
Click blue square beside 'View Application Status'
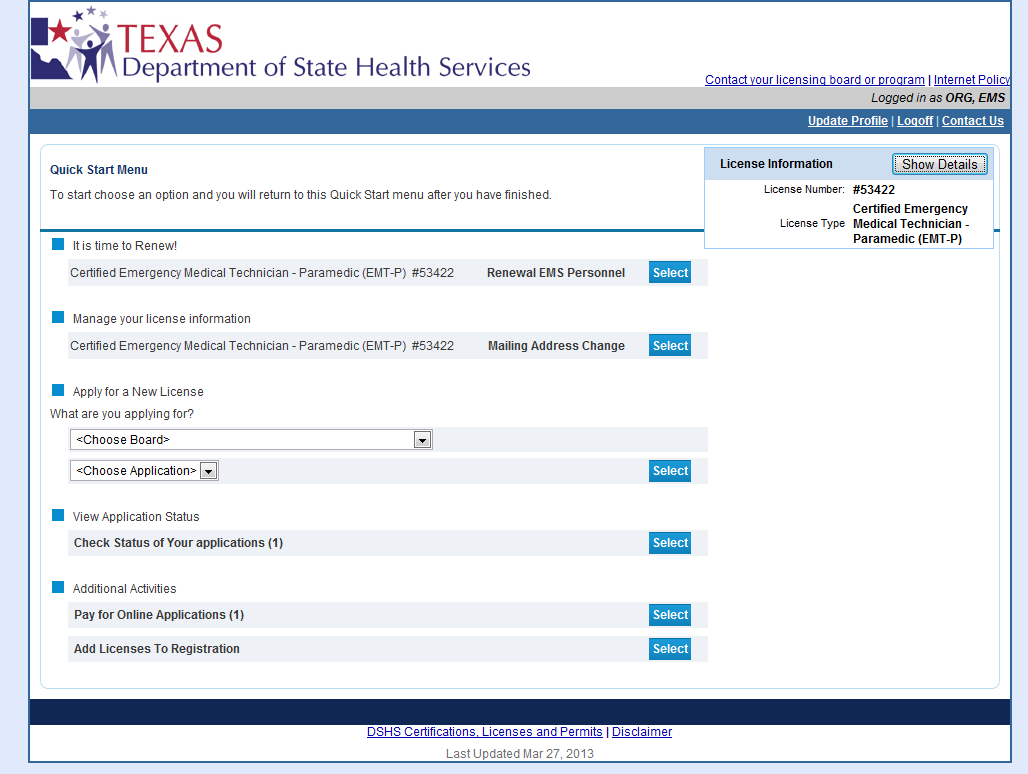(x=58, y=516)
